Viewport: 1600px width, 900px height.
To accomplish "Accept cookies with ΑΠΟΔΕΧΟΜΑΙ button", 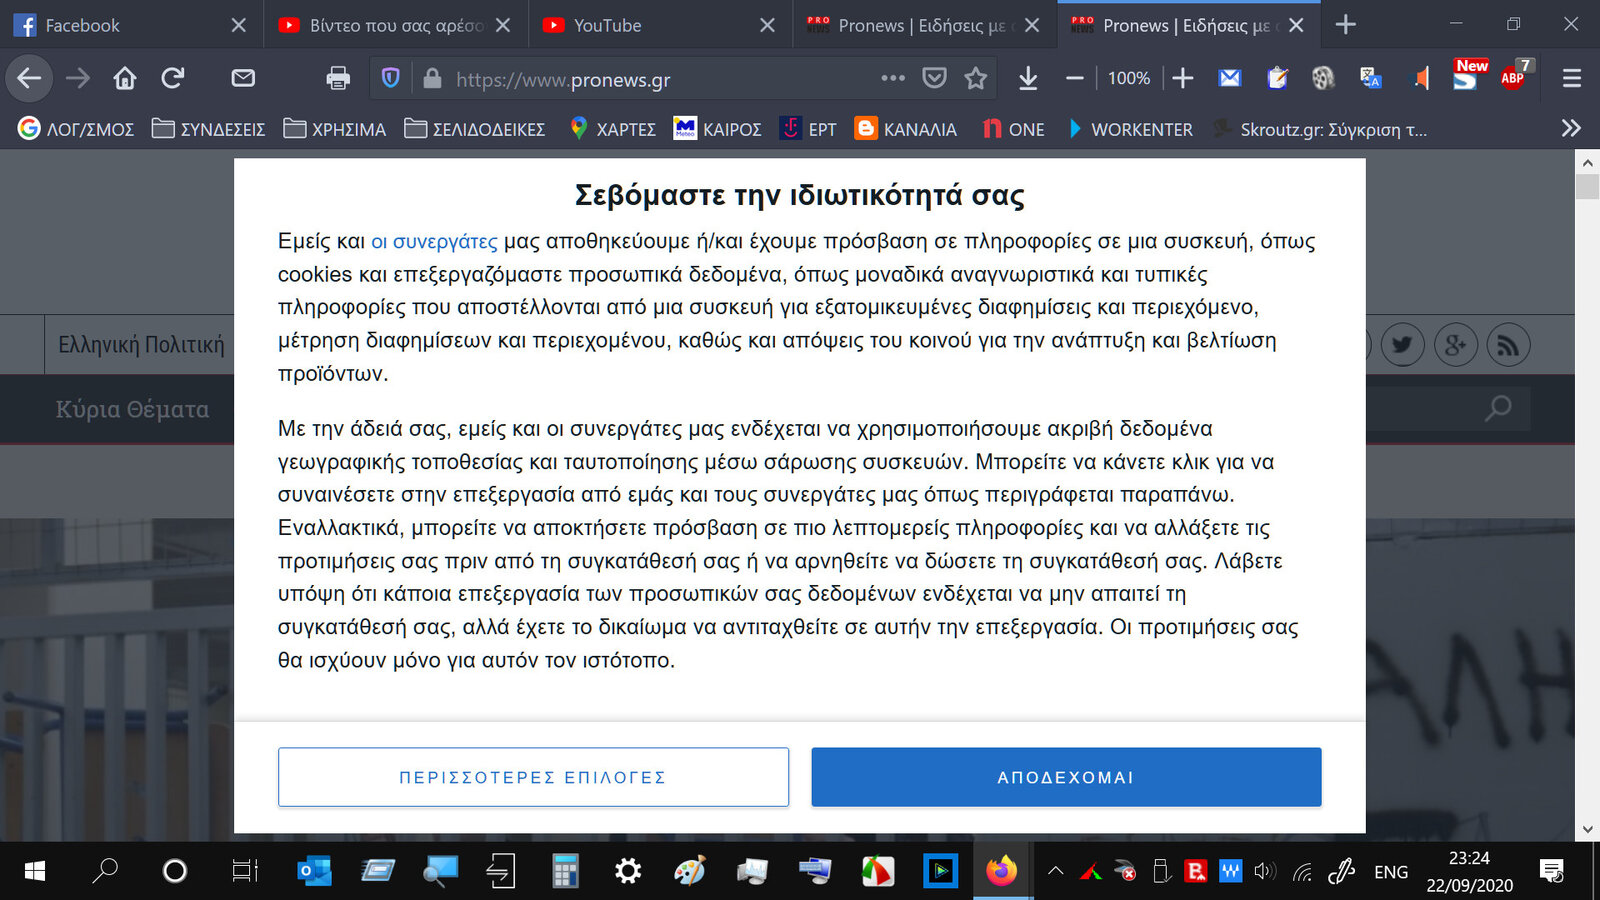I will 1066,777.
